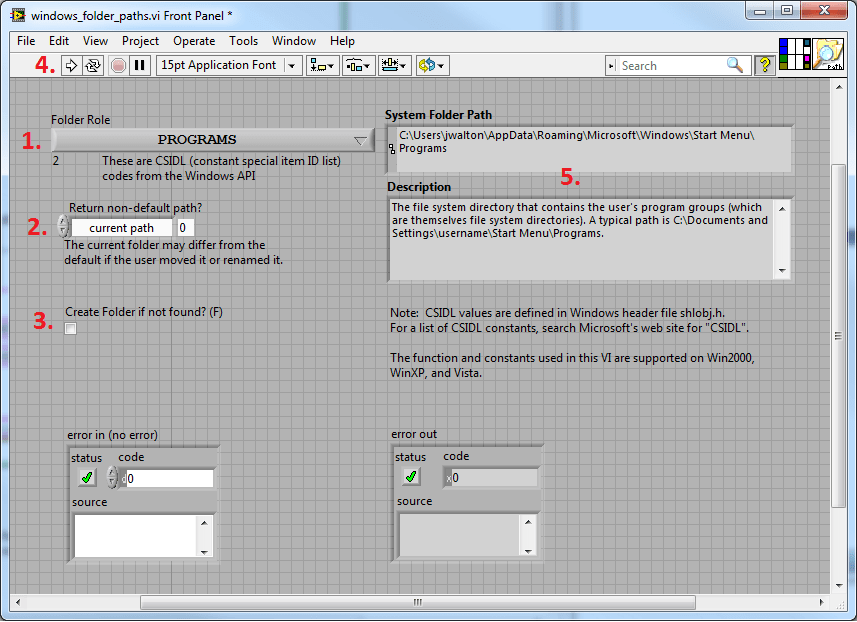
Task: Click the Pause button in toolbar
Action: pyautogui.click(x=140, y=66)
